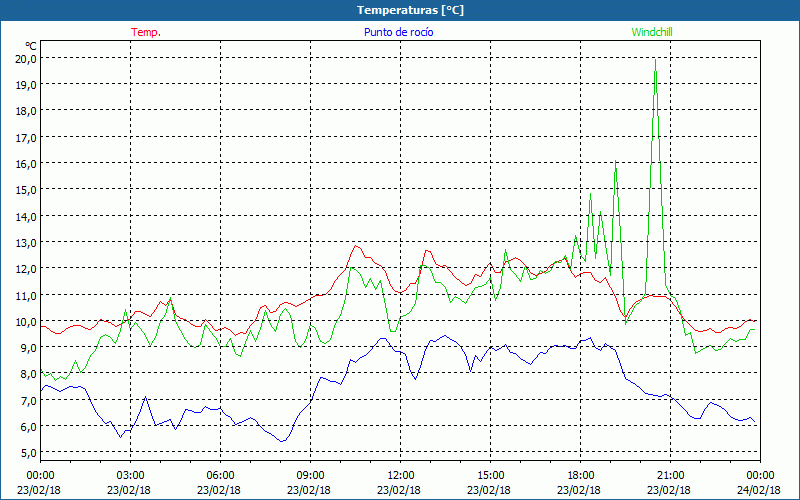
Task: Click the 18:00 time axis label
Action: pos(581,476)
